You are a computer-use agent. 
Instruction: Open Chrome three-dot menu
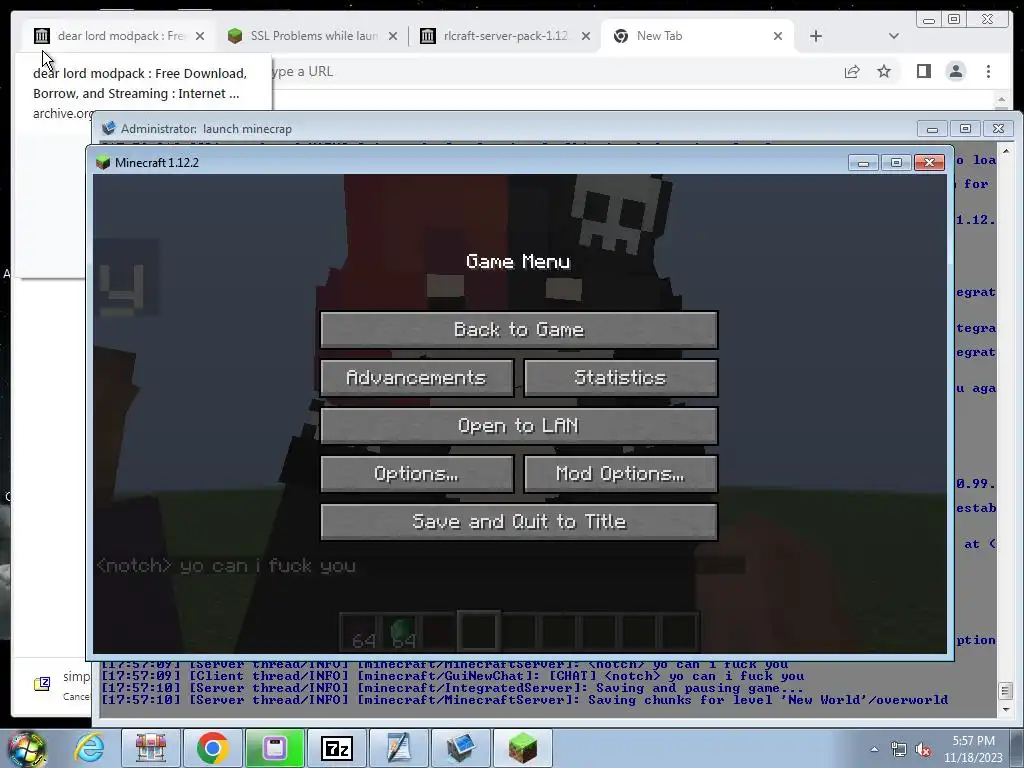pyautogui.click(x=988, y=71)
